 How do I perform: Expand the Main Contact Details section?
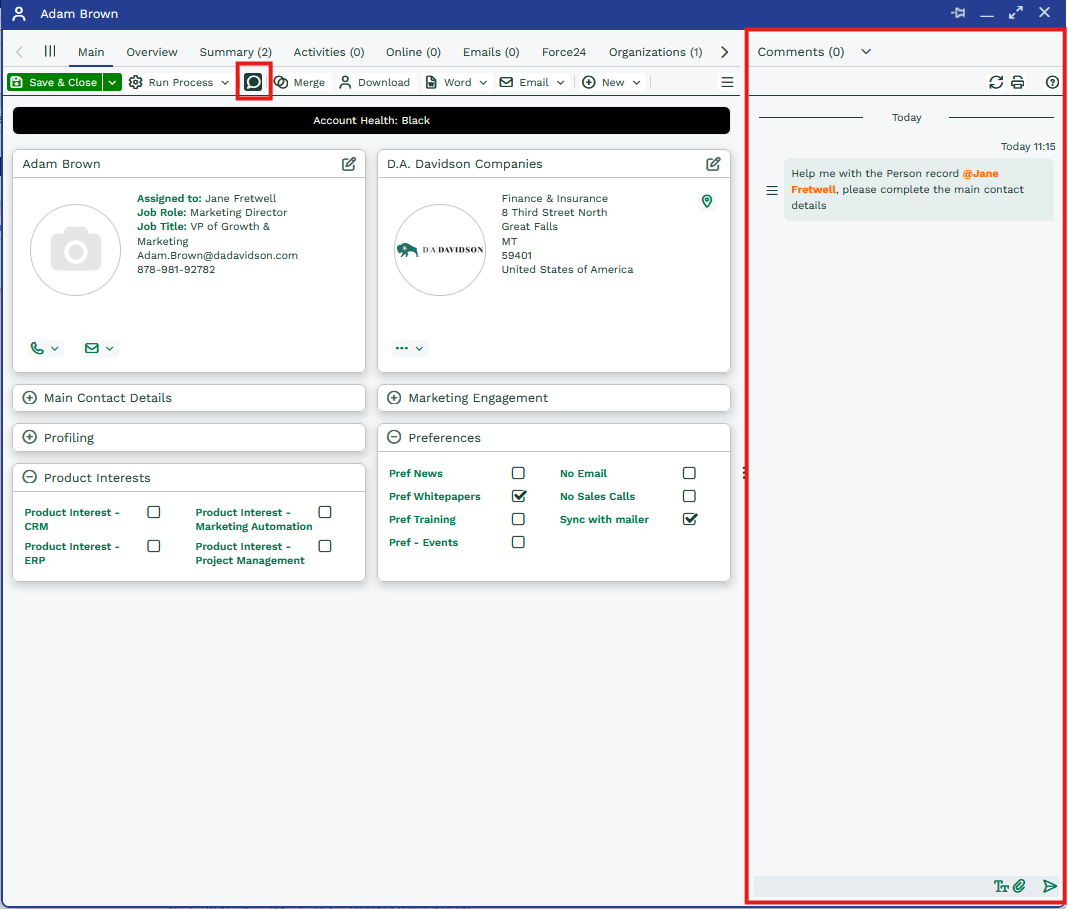(x=30, y=398)
